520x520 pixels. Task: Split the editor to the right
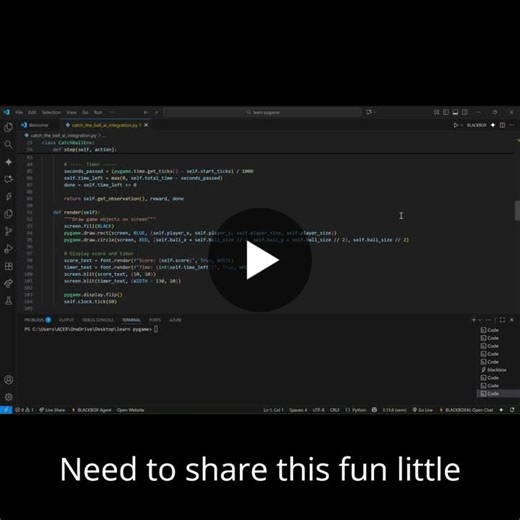pos(502,125)
